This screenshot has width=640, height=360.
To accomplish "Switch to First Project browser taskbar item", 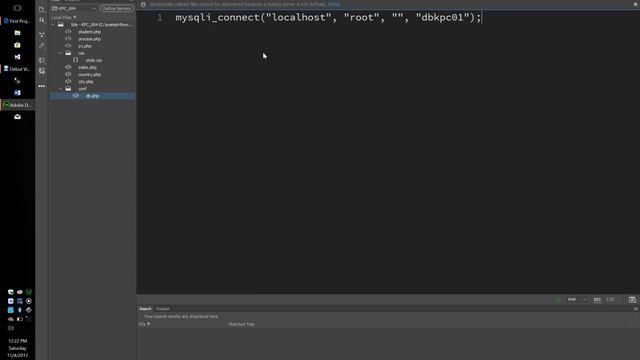I will [x=17, y=21].
